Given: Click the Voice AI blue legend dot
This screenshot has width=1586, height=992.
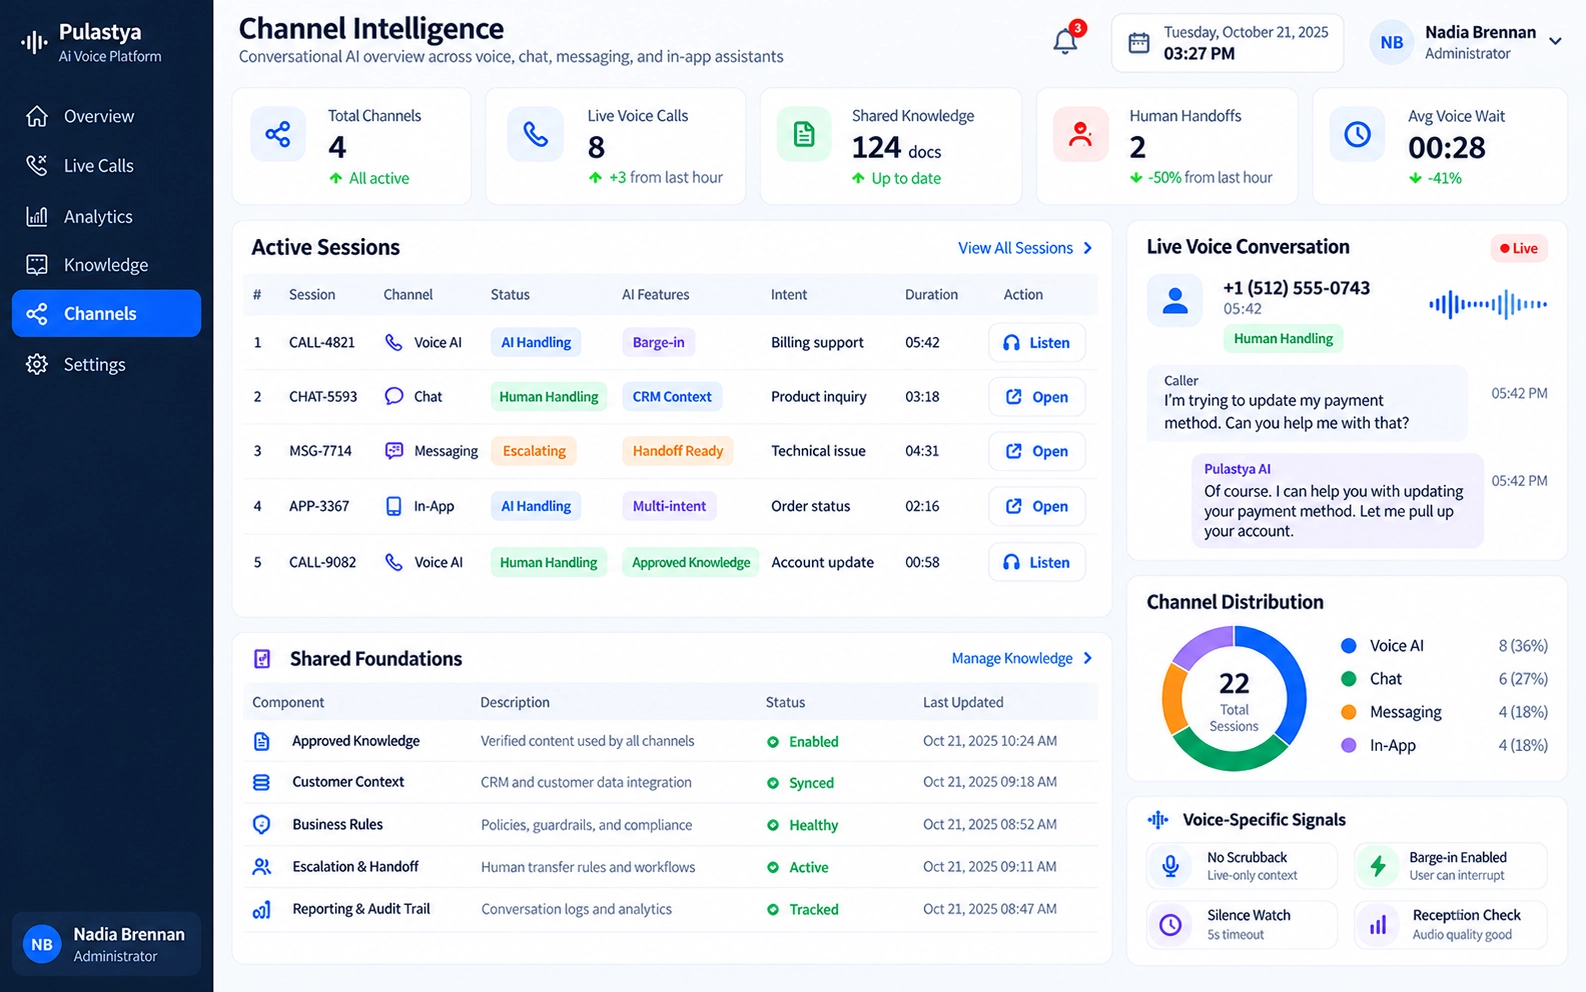Looking at the screenshot, I should (x=1348, y=646).
